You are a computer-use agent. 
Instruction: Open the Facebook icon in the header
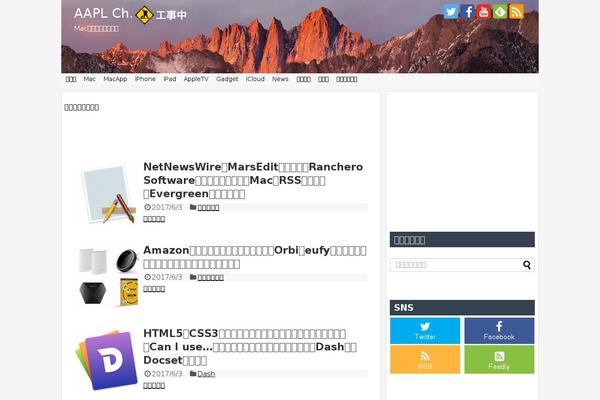[x=467, y=12]
